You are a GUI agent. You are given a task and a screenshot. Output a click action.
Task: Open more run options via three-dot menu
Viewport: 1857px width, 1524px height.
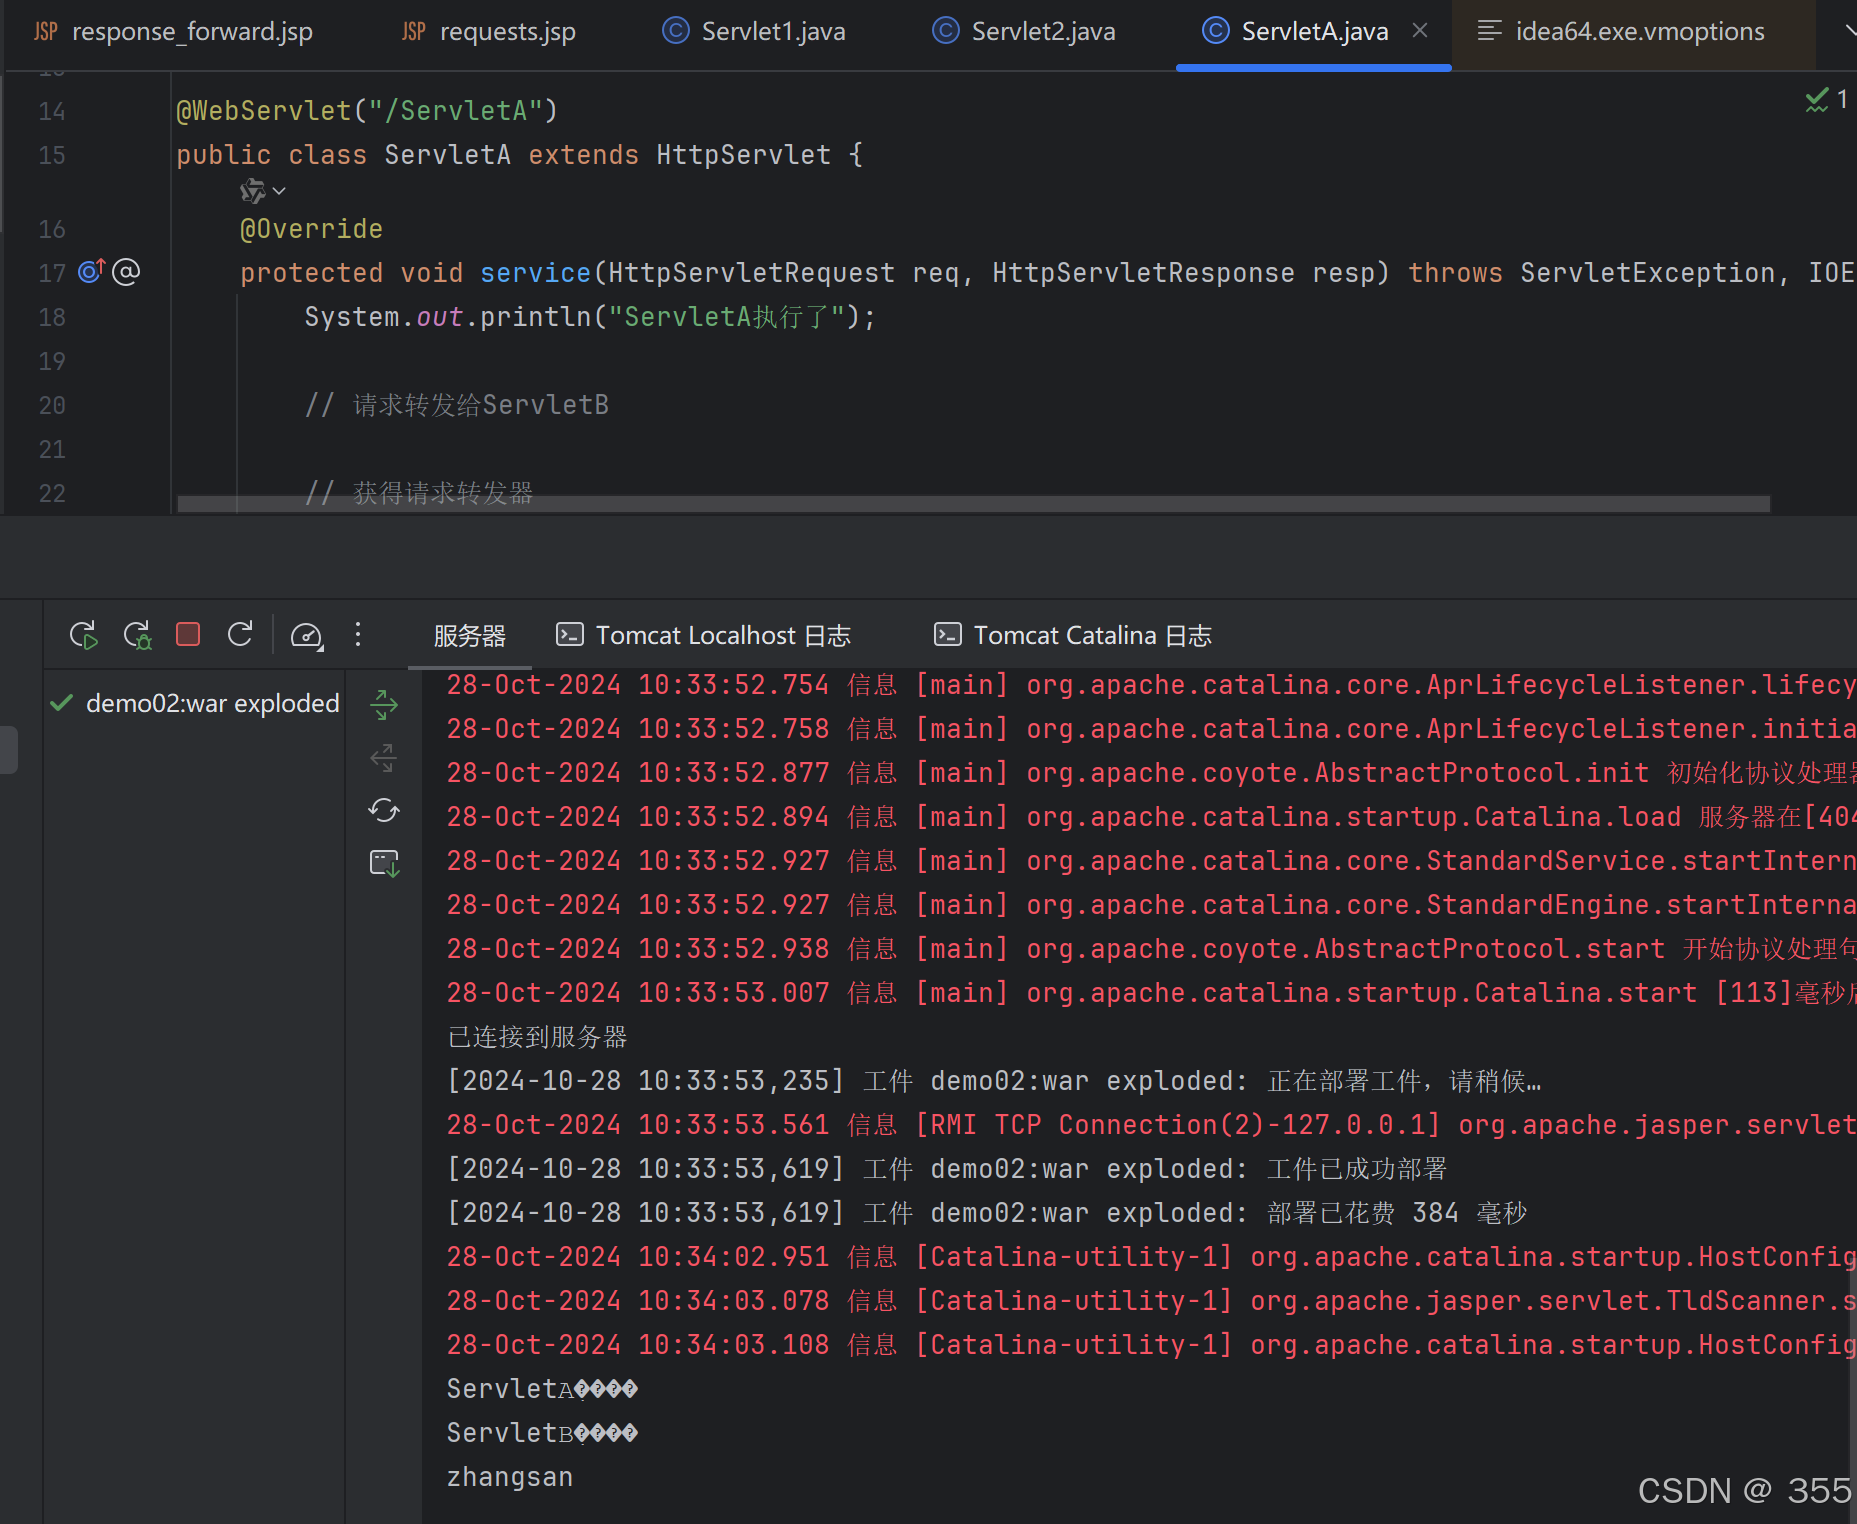coord(357,634)
